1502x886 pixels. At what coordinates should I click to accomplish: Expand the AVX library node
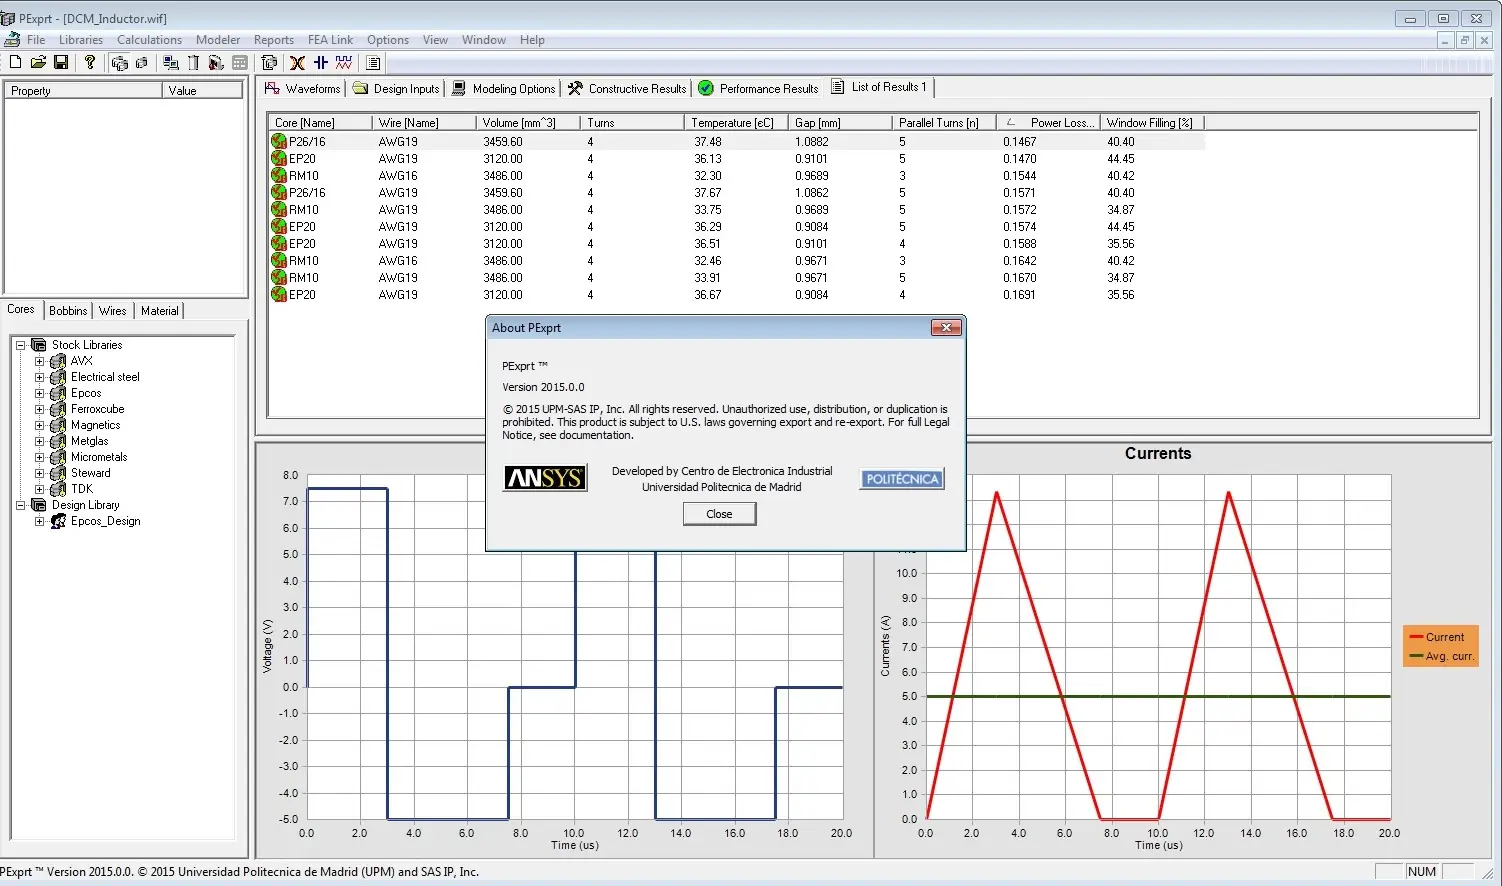tap(39, 361)
